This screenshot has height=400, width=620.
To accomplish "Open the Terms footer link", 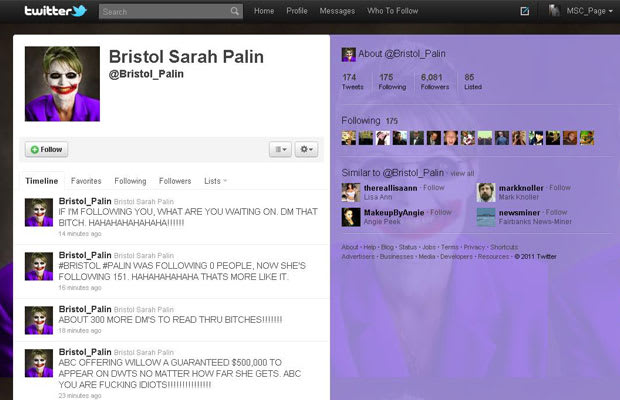I will point(450,247).
